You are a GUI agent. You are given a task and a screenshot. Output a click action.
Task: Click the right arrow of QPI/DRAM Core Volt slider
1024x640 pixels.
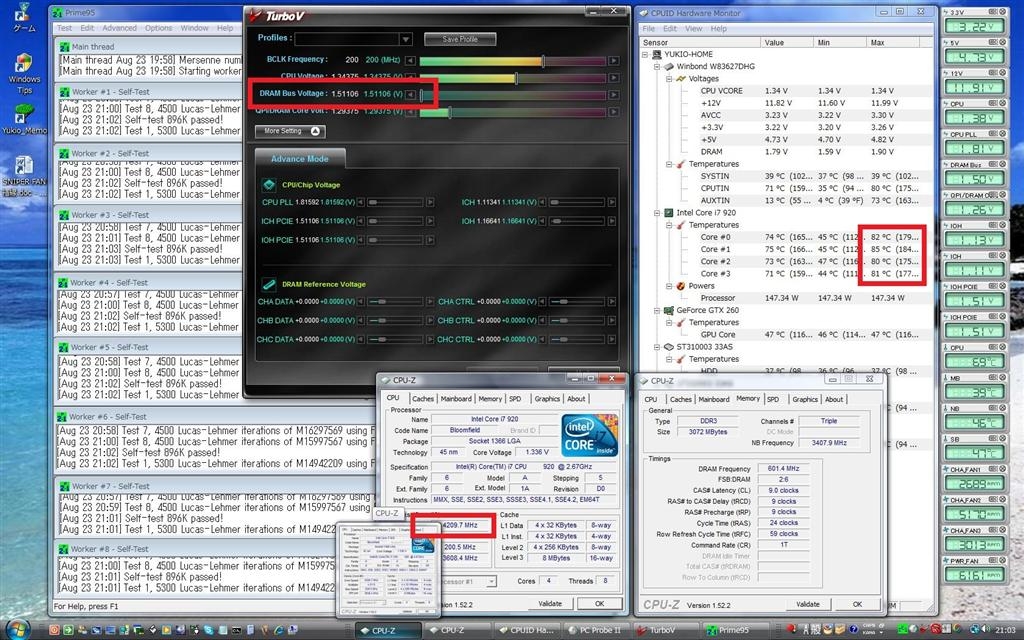click(614, 112)
